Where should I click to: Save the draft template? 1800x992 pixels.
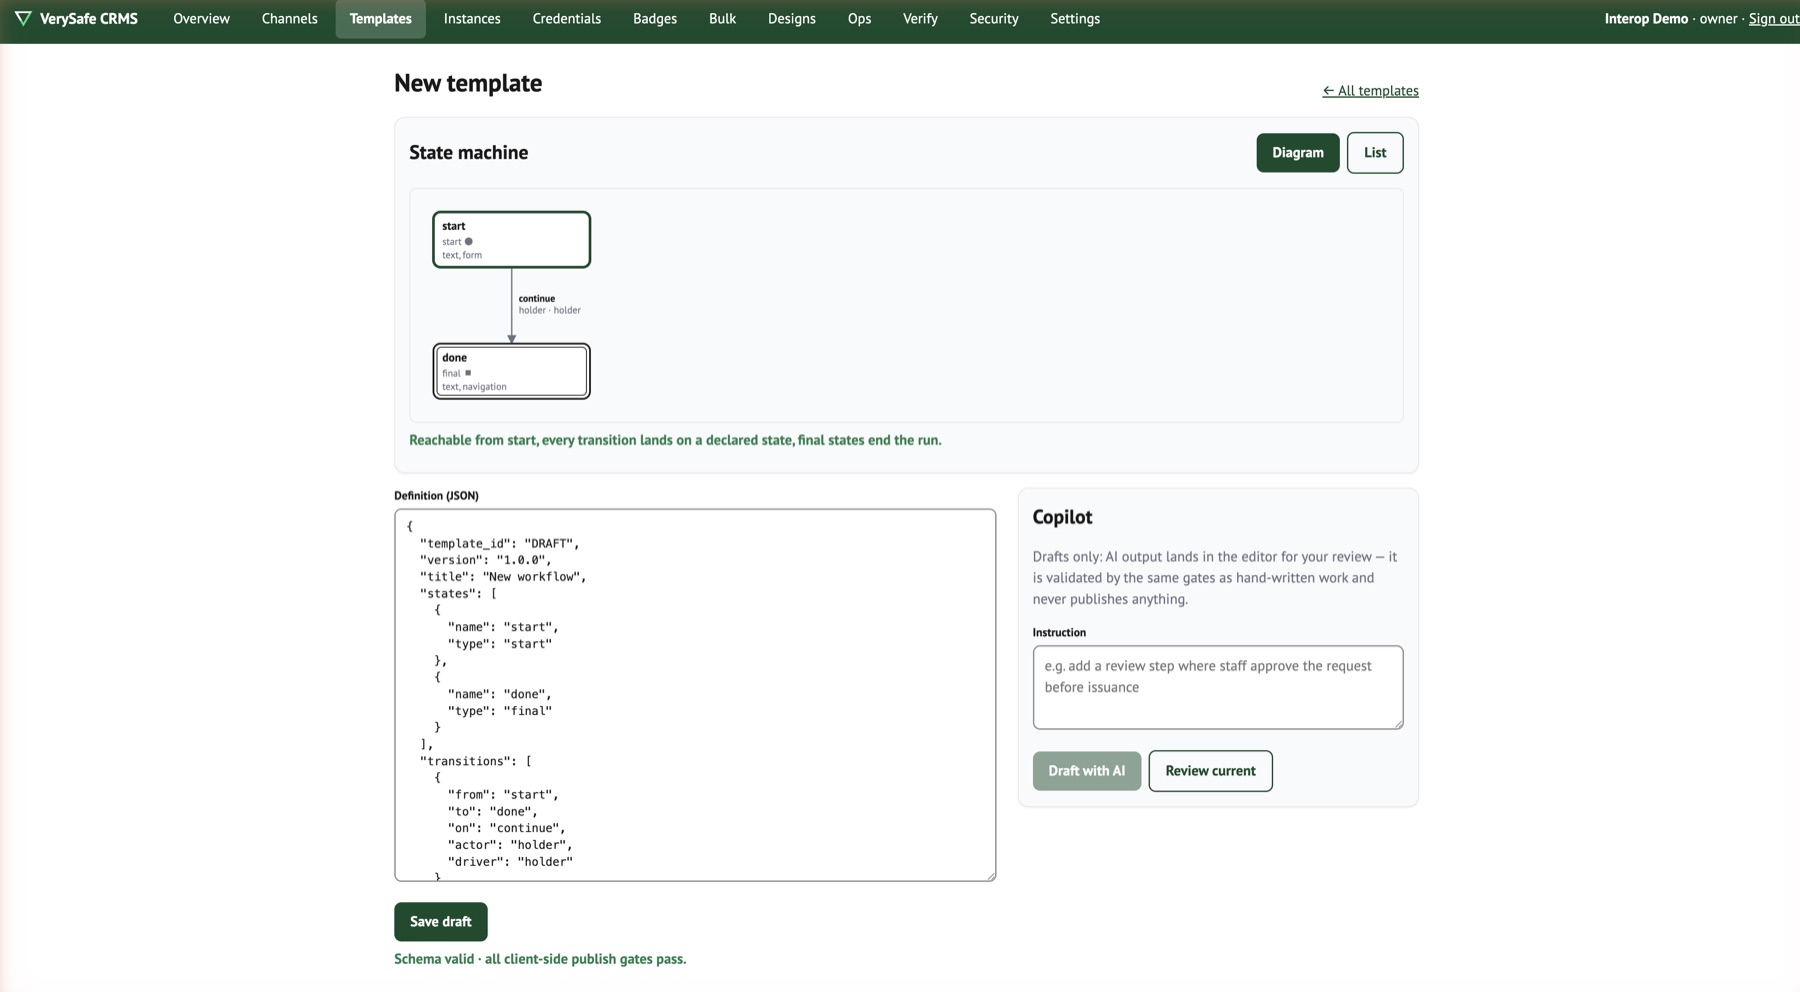coord(440,922)
